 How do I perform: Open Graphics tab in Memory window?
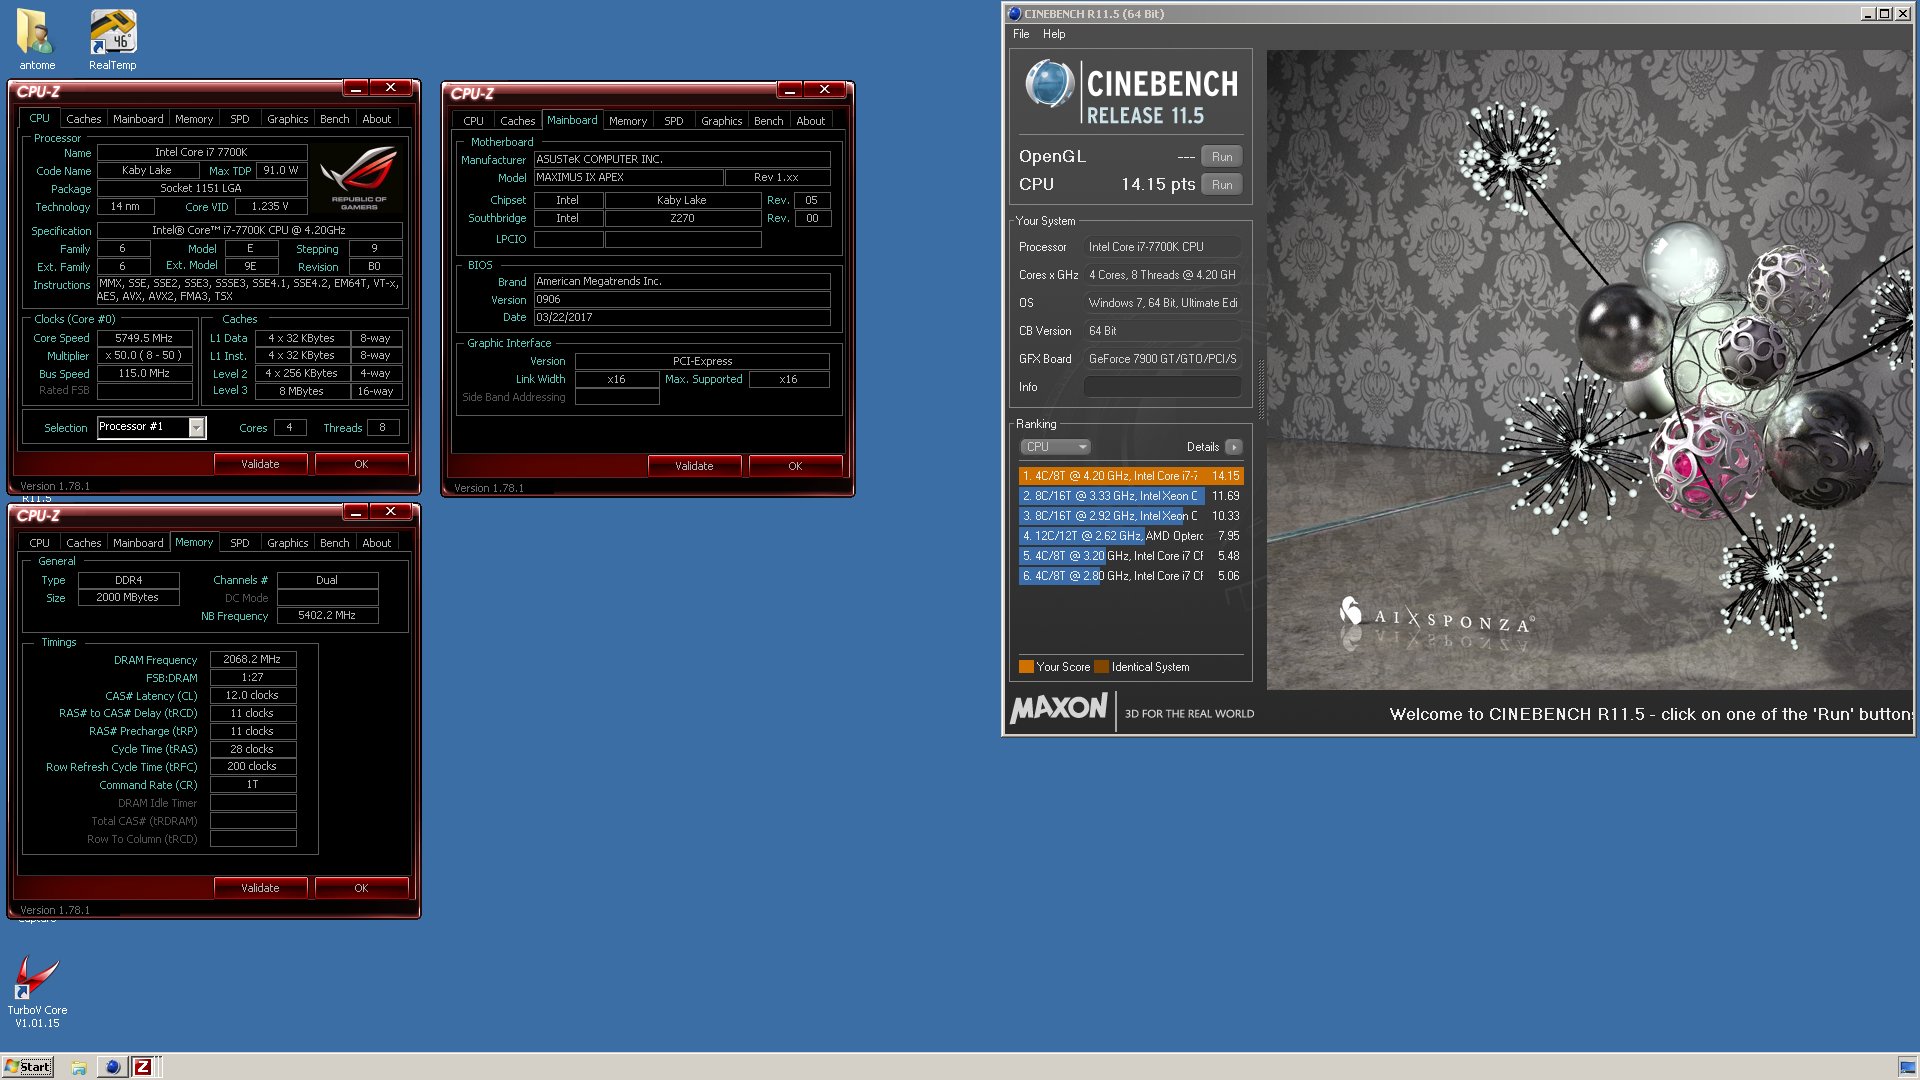coord(287,543)
